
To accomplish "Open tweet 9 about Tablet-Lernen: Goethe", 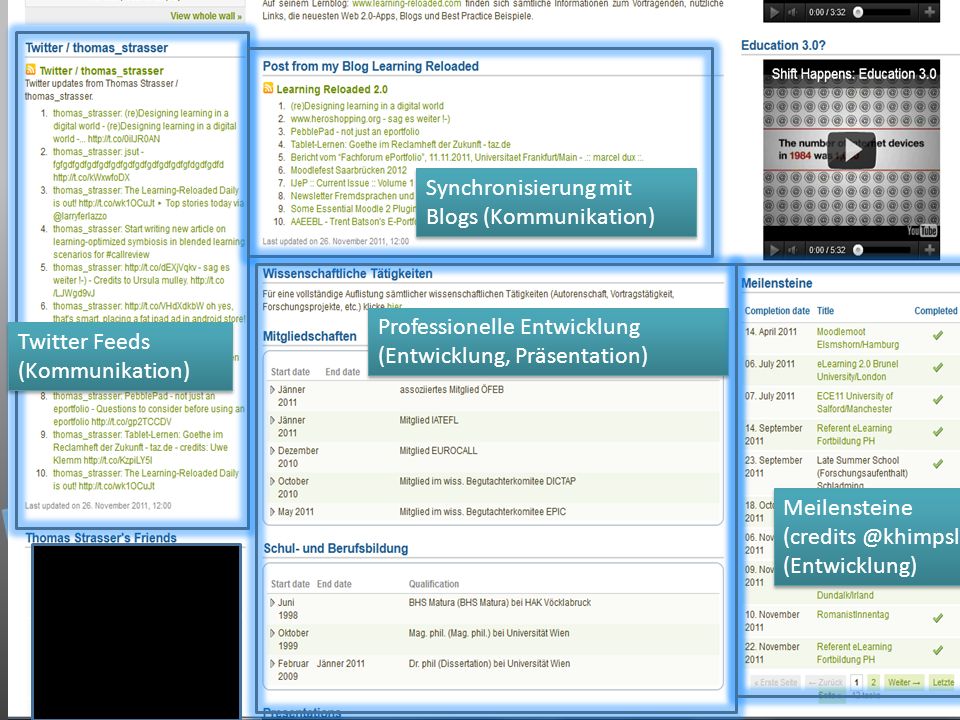I will [x=140, y=448].
